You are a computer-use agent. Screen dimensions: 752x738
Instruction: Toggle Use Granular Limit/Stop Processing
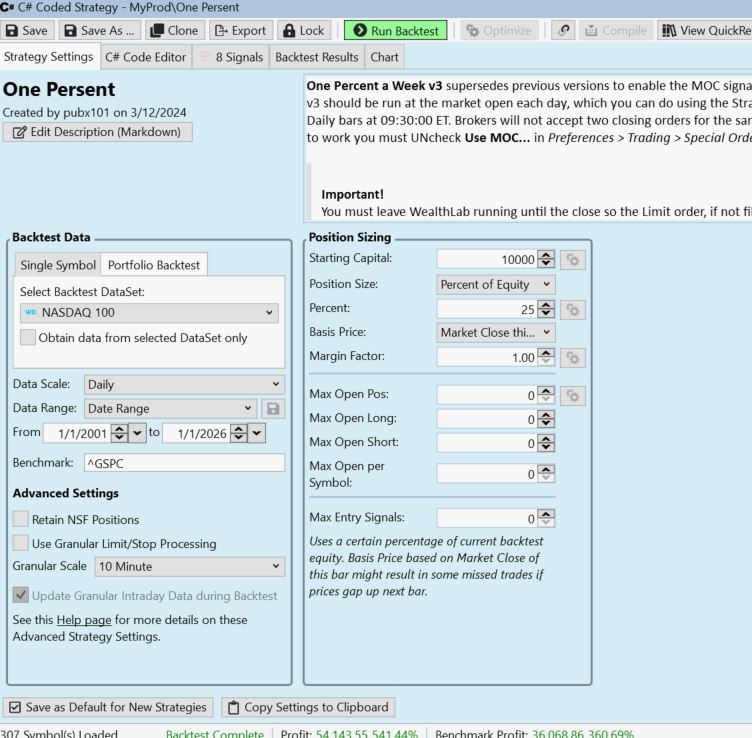point(22,542)
